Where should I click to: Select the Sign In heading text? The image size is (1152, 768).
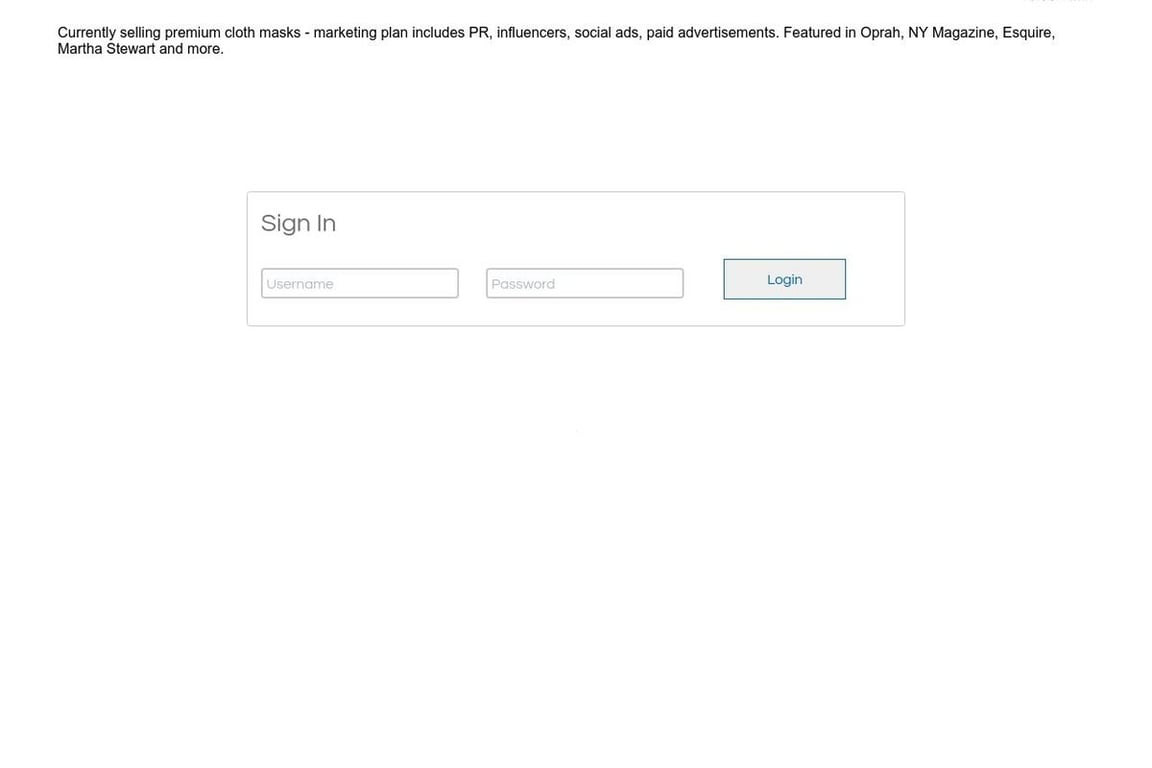298,223
